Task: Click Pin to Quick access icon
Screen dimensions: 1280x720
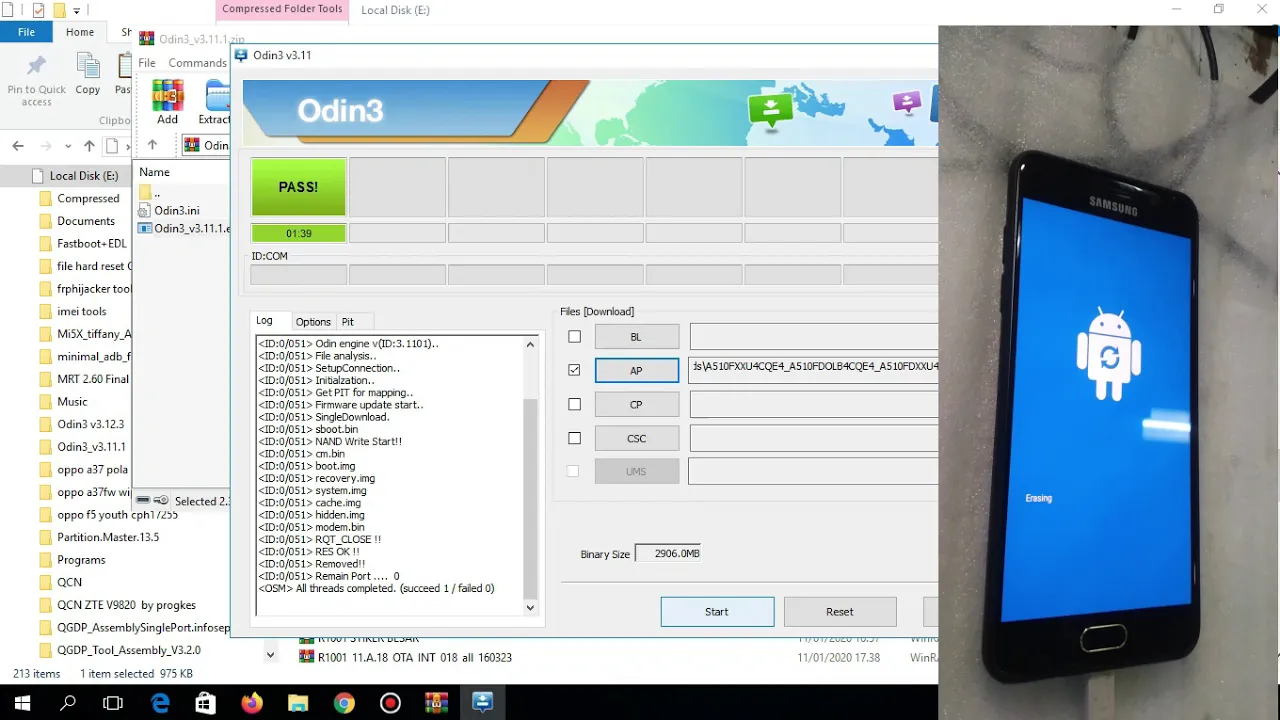Action: pyautogui.click(x=37, y=68)
